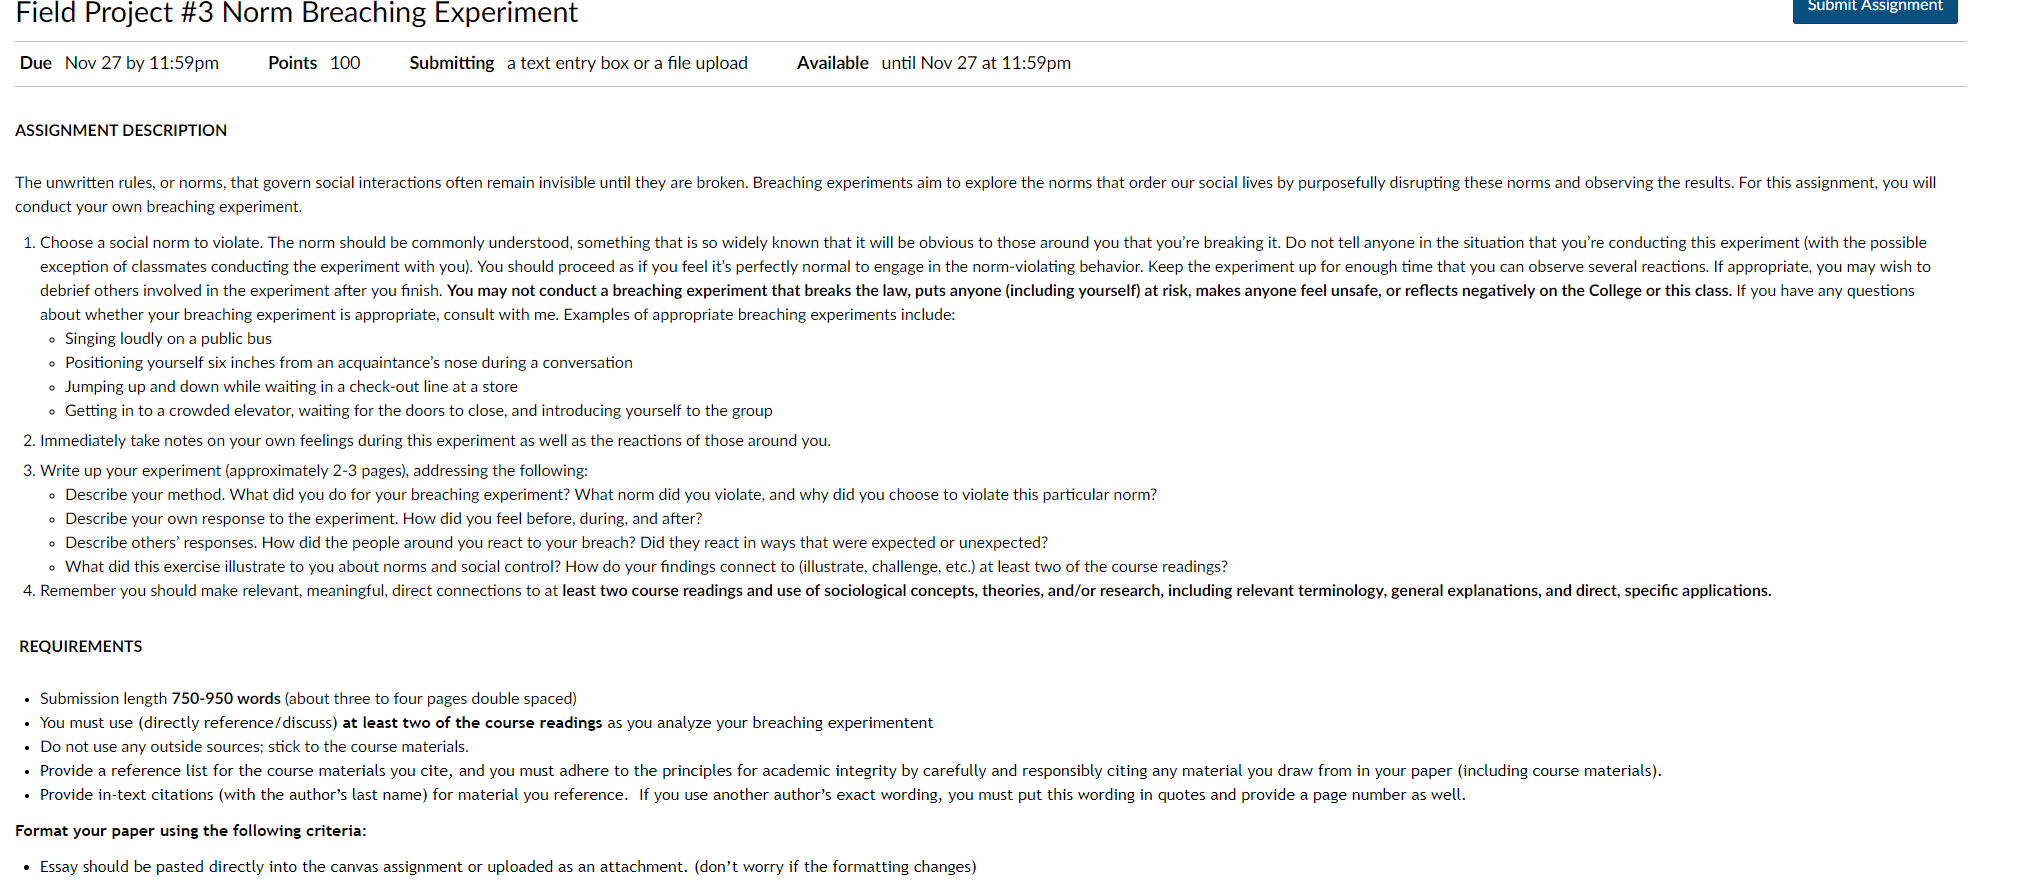Click the Available until Nov 27 text
This screenshot has height=889, width=2031.
tap(933, 63)
